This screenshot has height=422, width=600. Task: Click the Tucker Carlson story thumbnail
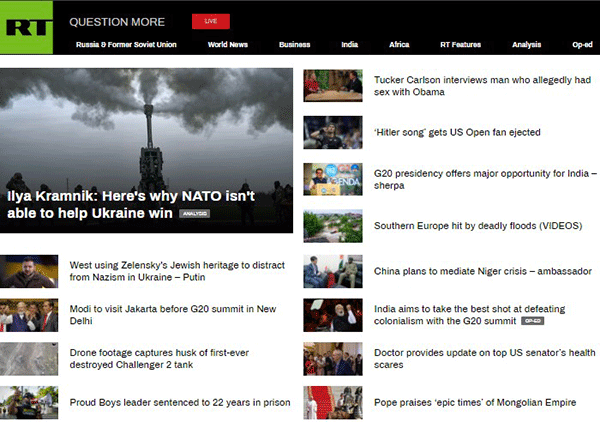point(333,86)
